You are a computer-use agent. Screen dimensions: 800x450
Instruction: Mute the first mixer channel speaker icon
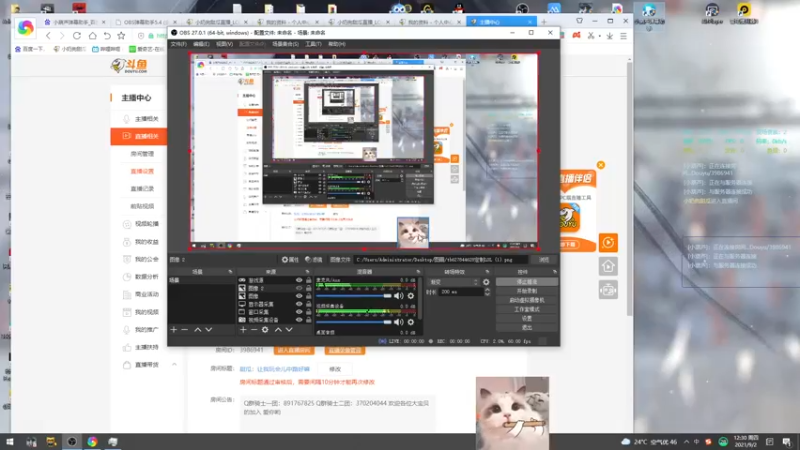click(x=398, y=295)
